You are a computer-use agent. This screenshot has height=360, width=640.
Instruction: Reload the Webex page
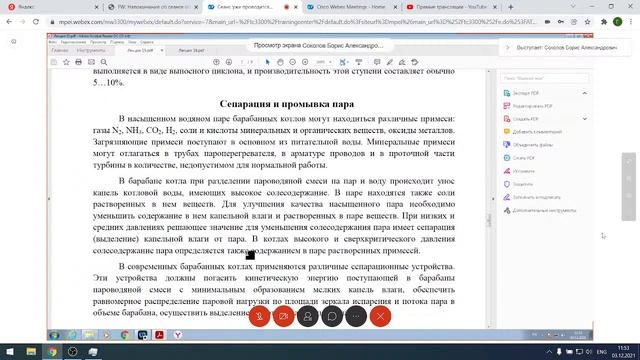tap(36, 22)
